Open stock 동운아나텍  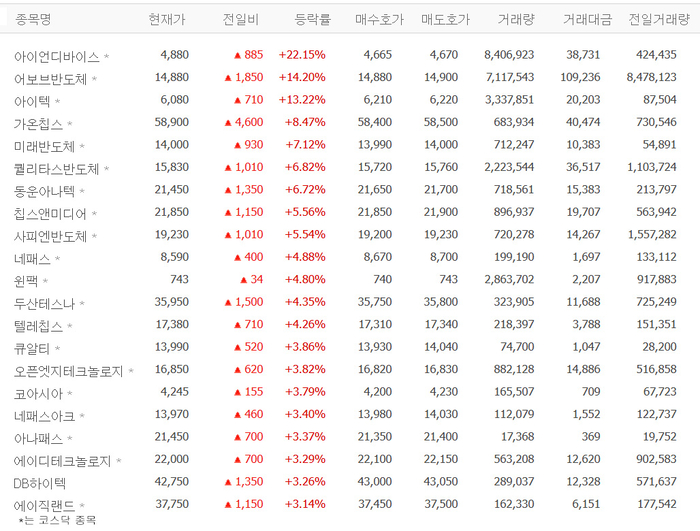[44, 191]
